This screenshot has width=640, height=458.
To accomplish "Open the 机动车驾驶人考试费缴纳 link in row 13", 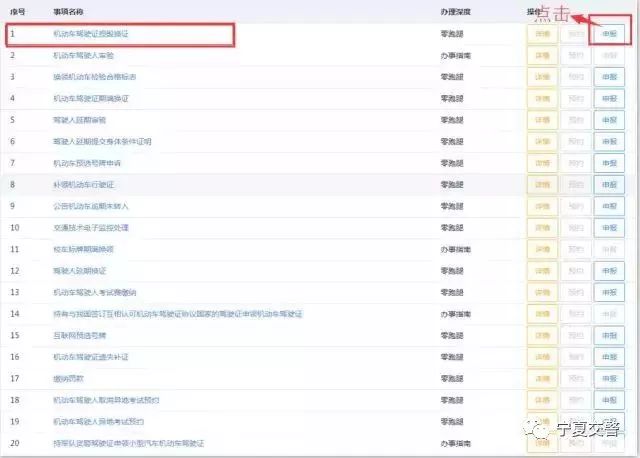I will tap(95, 292).
